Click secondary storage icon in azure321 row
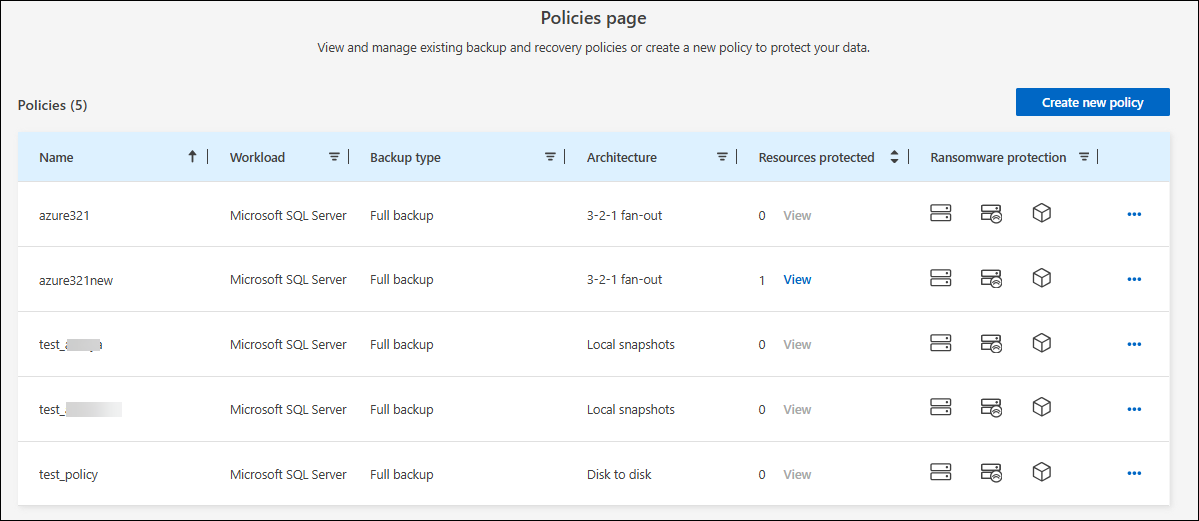This screenshot has height=521, width=1199. [991, 214]
